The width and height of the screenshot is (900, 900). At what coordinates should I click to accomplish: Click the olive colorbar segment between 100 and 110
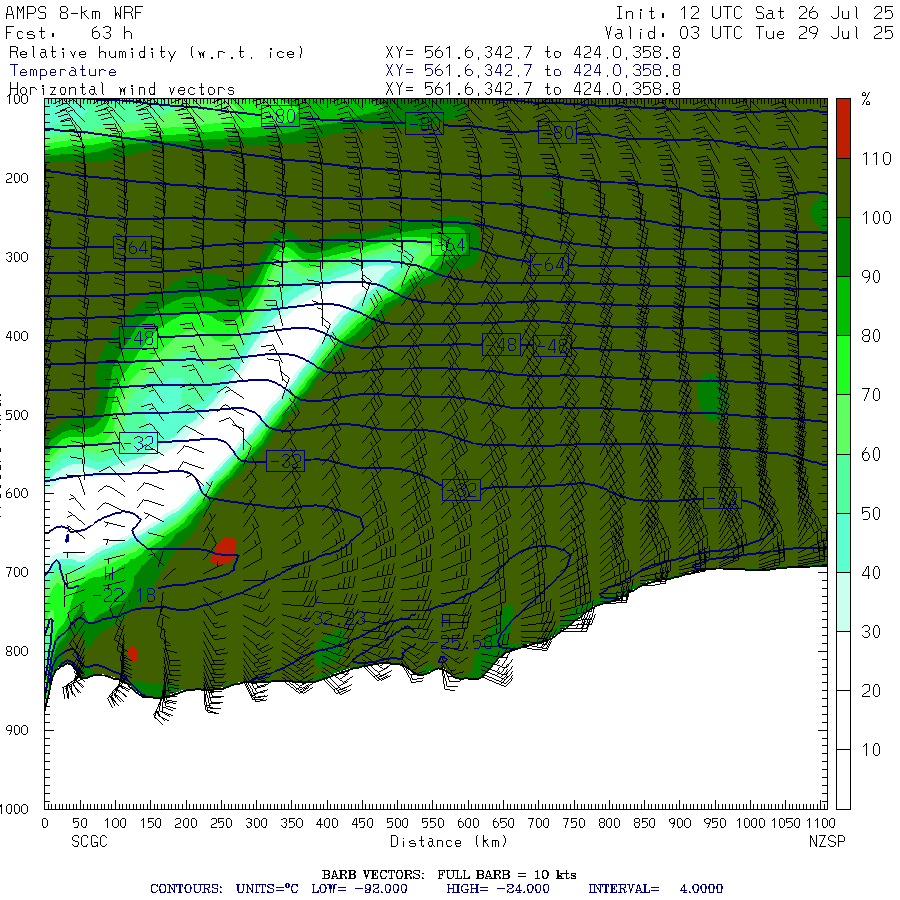click(843, 188)
